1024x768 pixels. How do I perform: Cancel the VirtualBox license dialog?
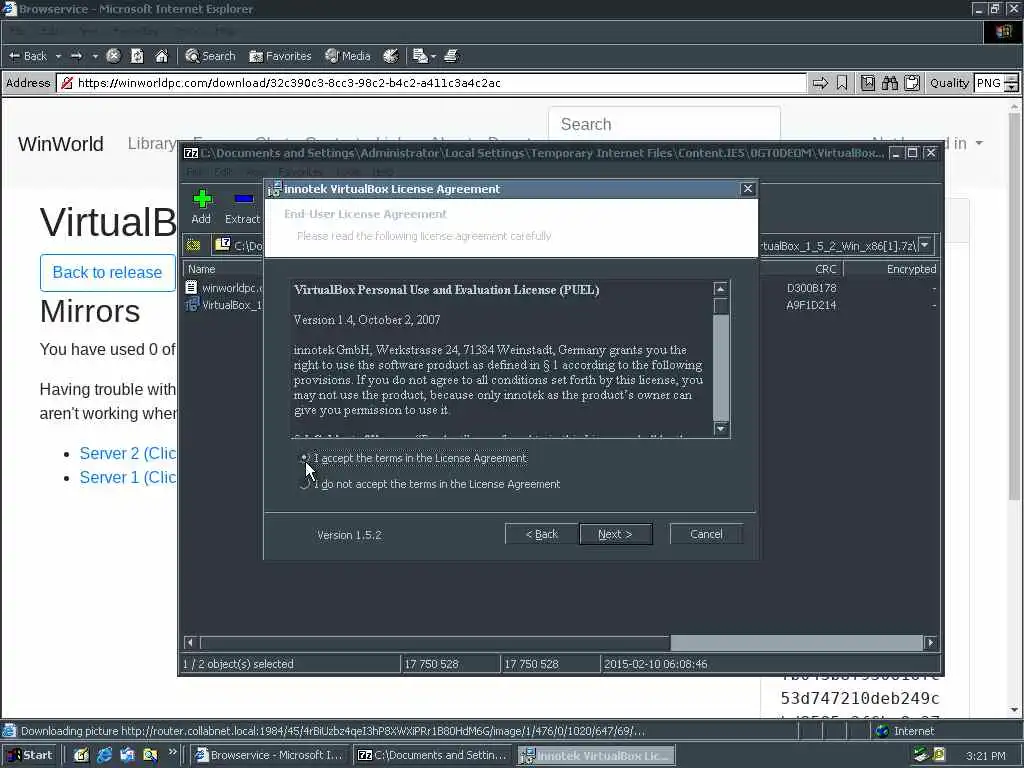706,534
